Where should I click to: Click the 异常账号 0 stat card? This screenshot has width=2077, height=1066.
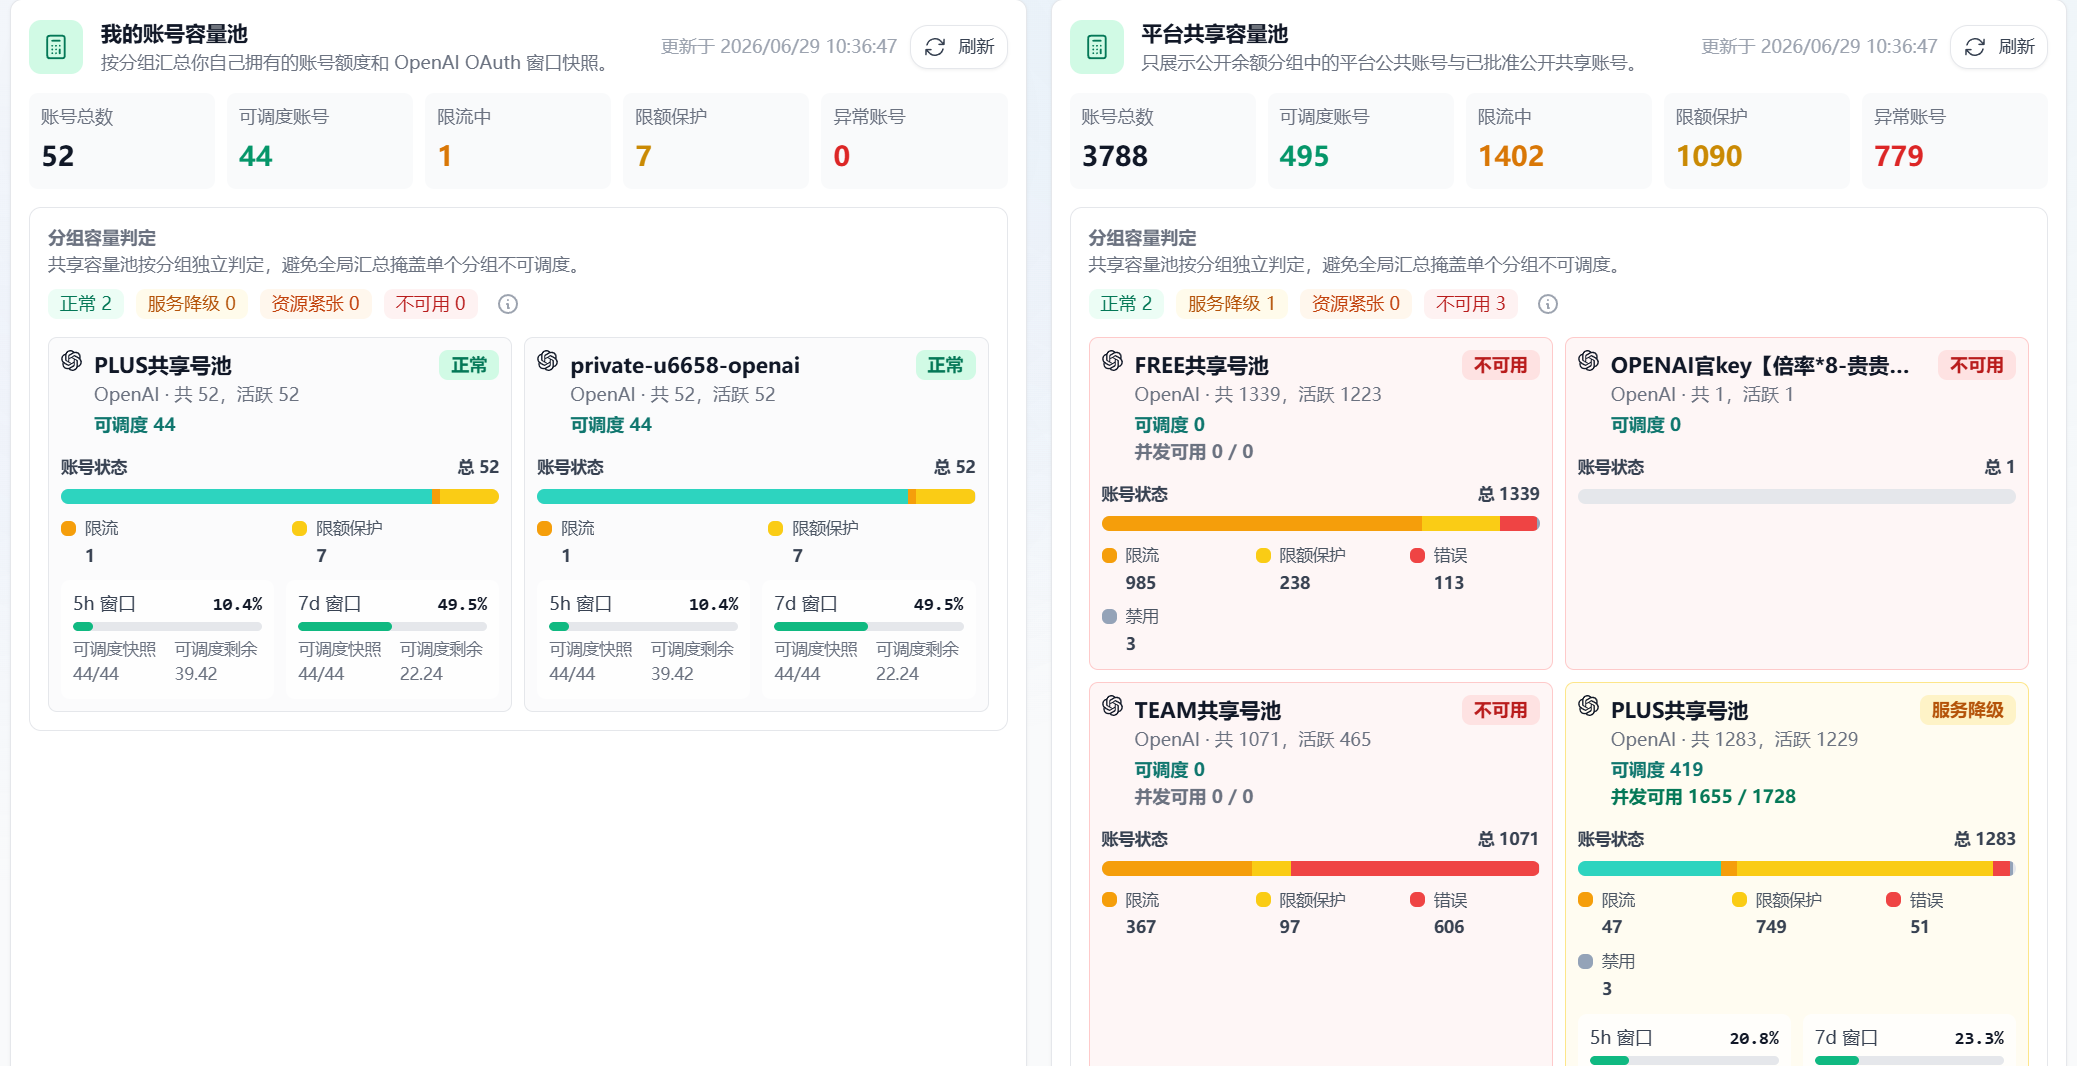pyautogui.click(x=914, y=141)
